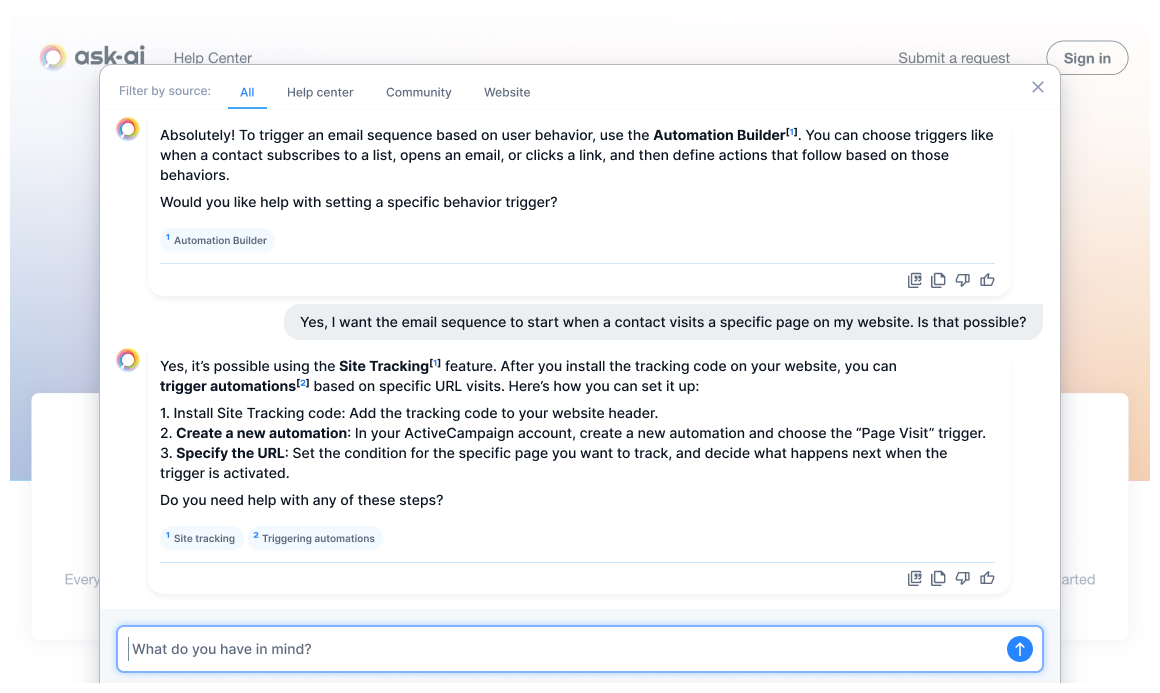Click 'Do you need help with any of these steps?'

[302, 500]
